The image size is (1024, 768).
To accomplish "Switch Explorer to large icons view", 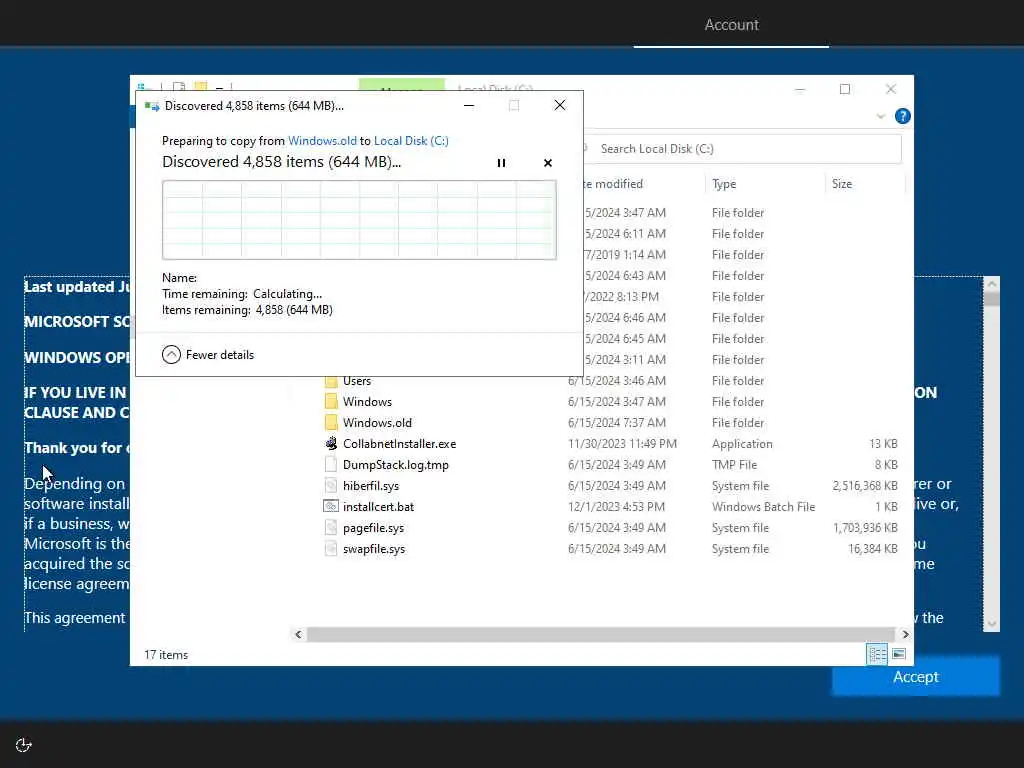I will click(899, 654).
